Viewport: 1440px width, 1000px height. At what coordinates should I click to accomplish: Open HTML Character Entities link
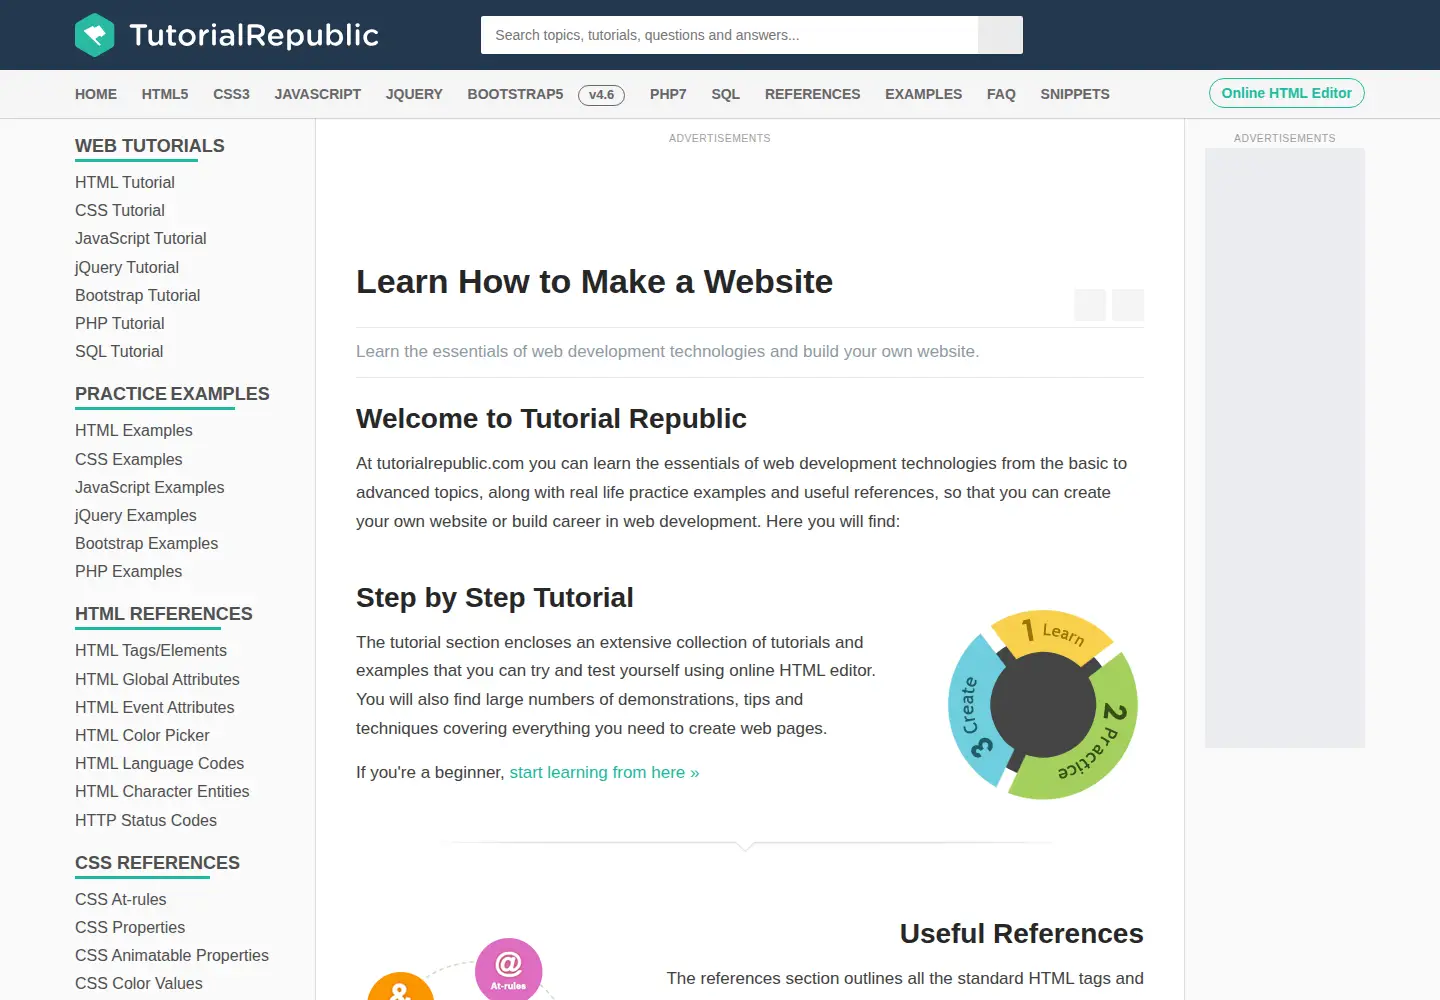[163, 791]
